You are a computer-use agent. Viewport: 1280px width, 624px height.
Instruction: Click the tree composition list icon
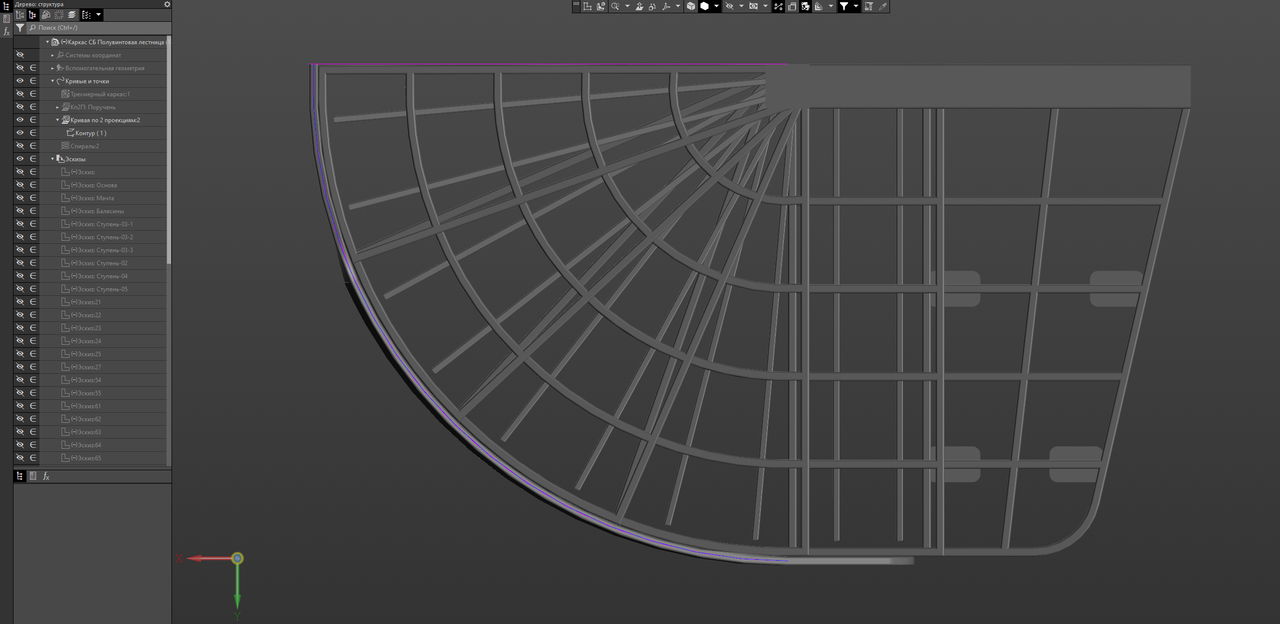[86, 15]
